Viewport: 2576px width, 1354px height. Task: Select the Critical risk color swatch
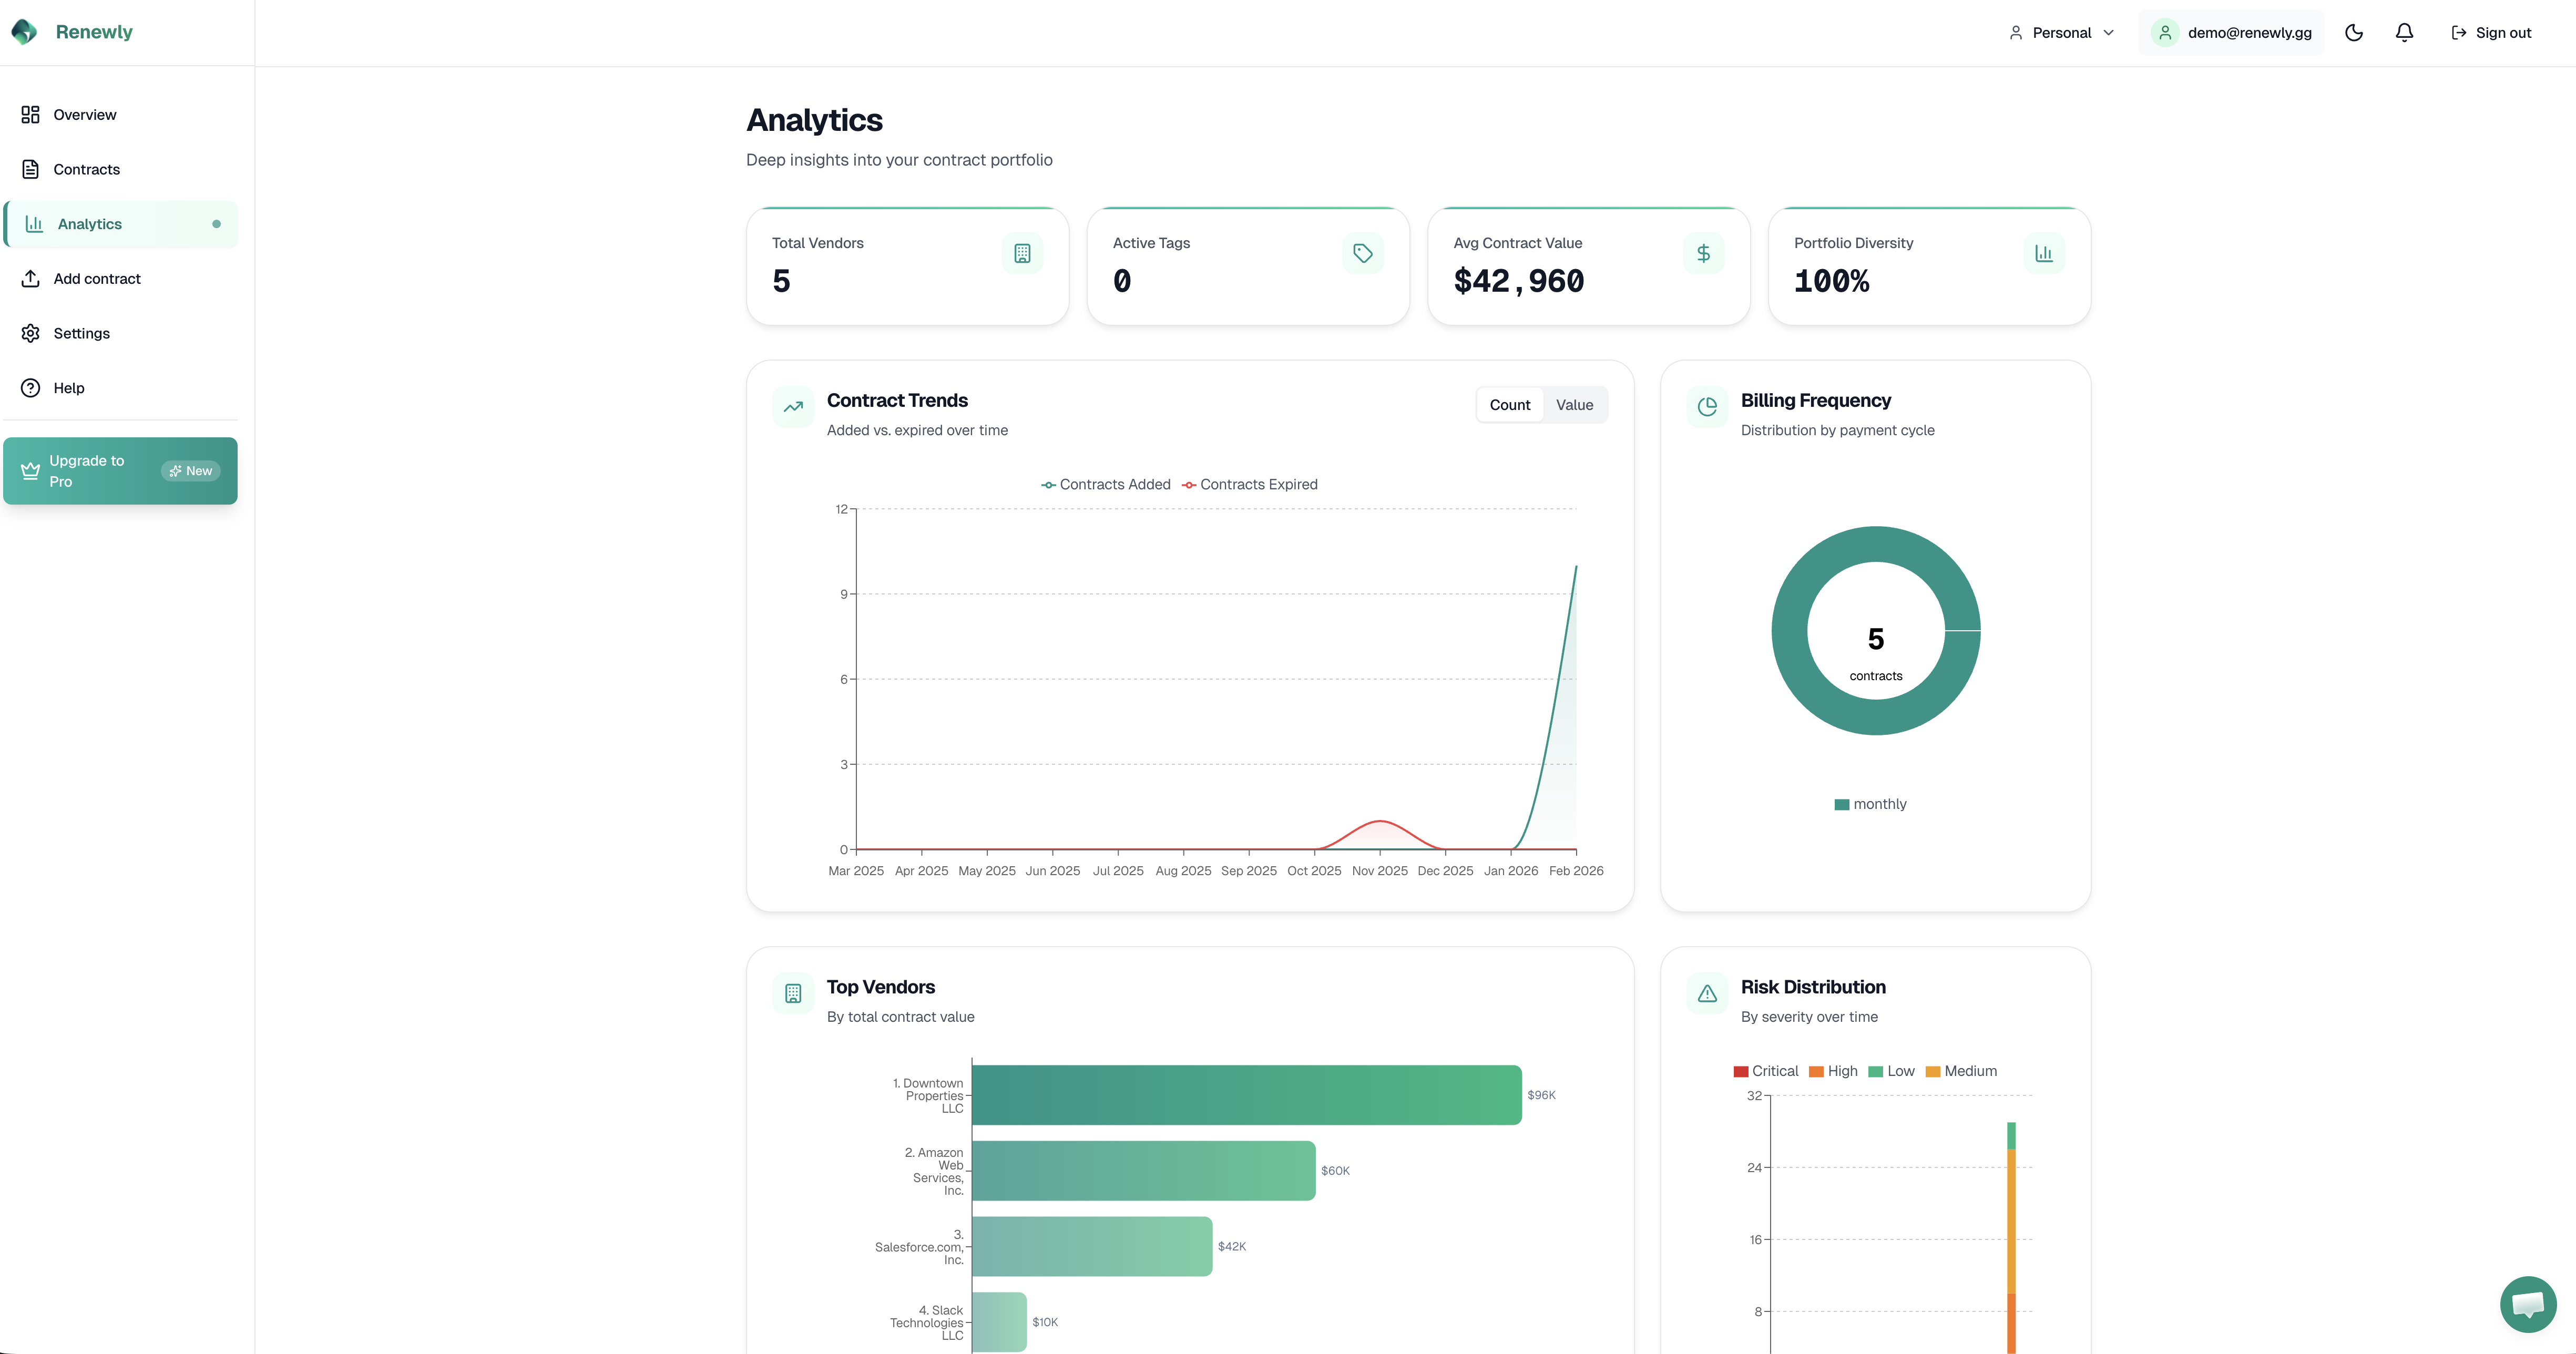(1741, 1071)
